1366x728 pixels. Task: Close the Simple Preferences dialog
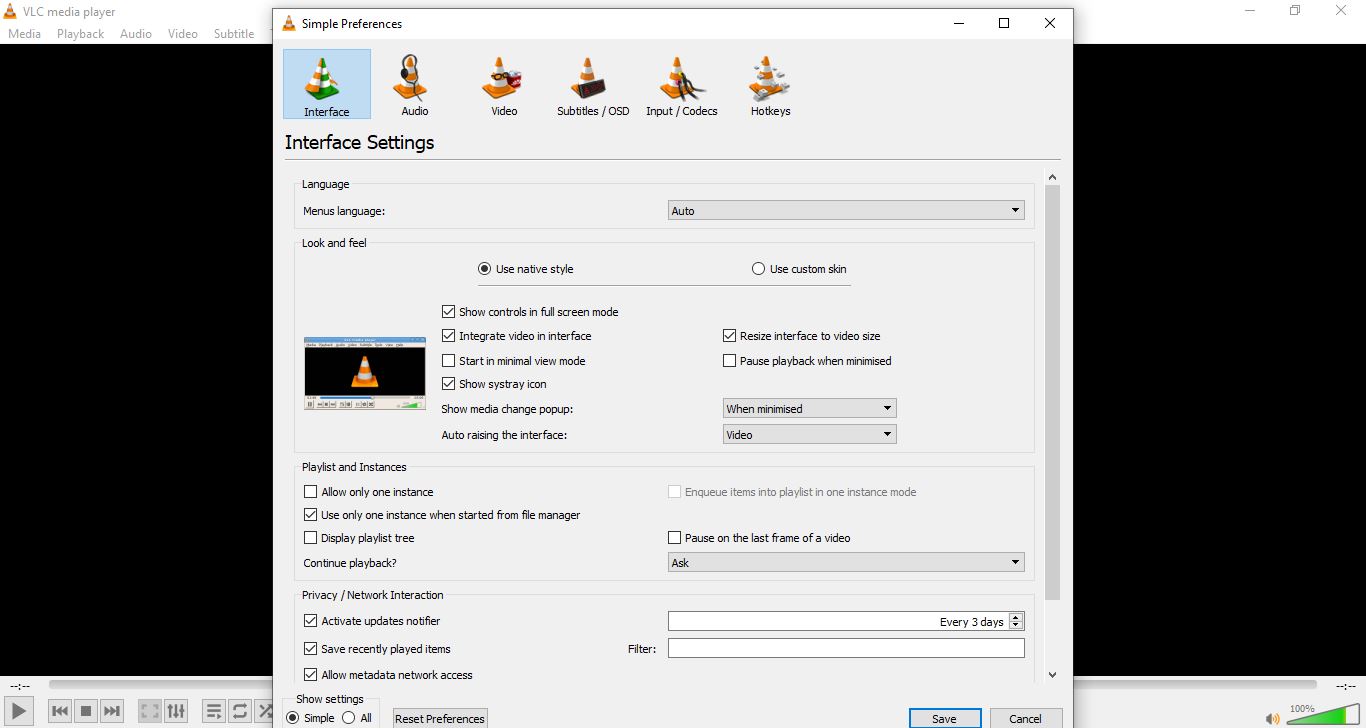coord(1050,23)
